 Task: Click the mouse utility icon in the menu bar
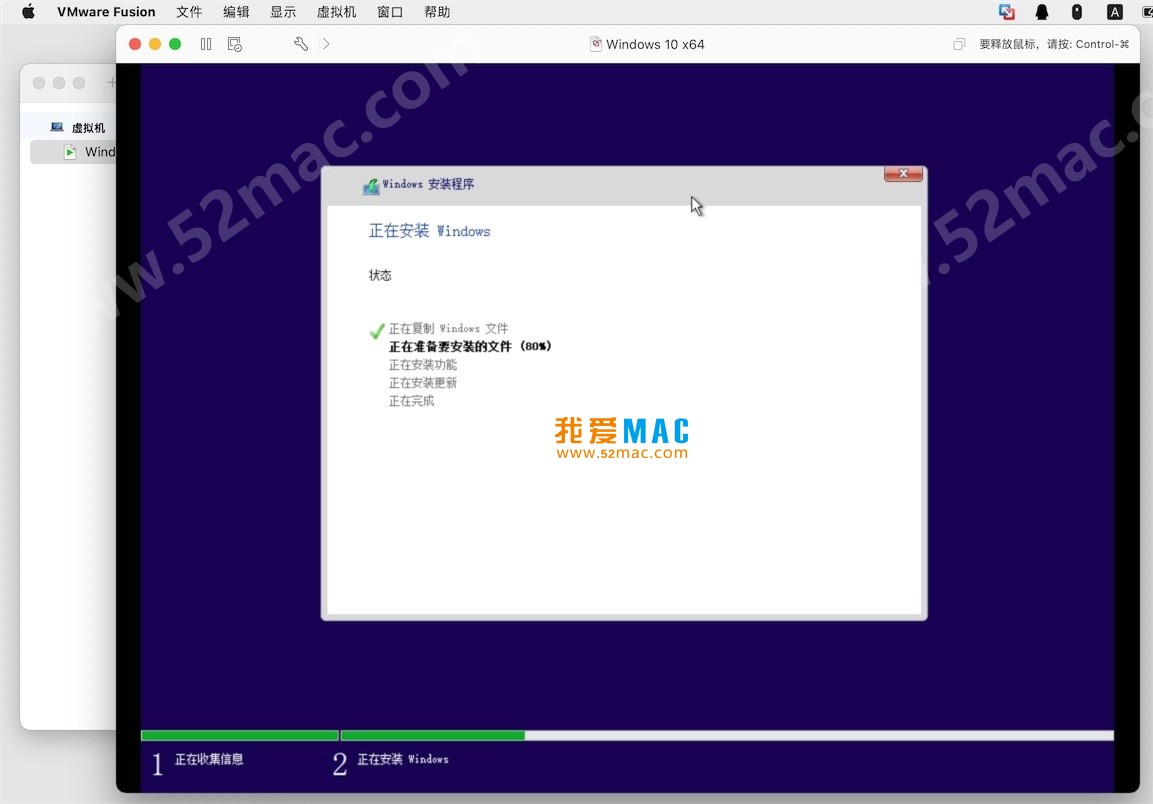tap(1077, 12)
